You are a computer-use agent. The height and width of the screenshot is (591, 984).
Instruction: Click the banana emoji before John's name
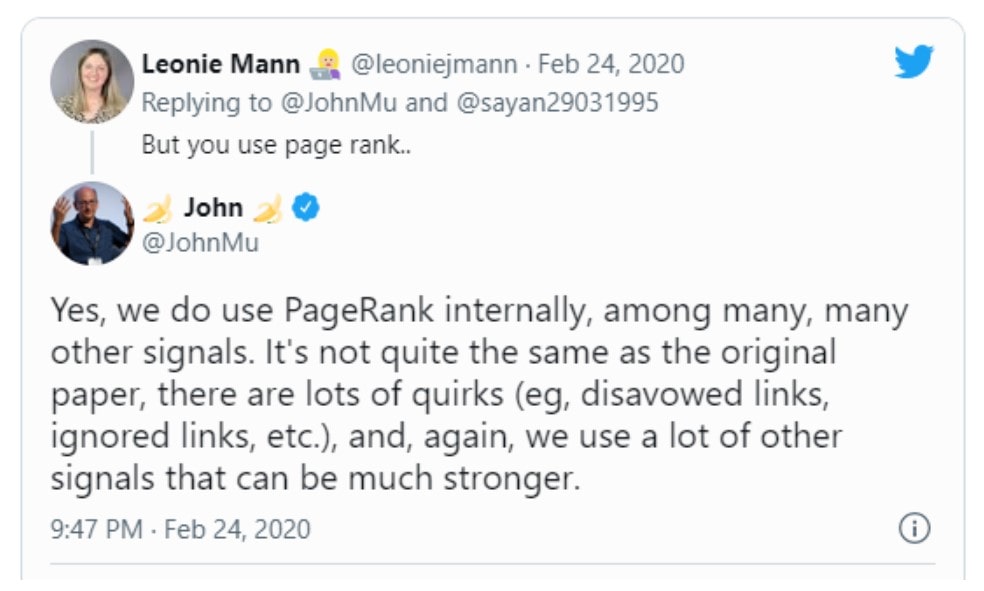[x=158, y=208]
